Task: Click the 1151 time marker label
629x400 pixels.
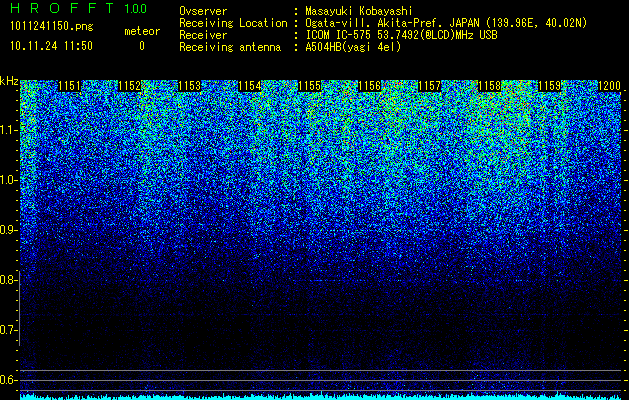Action: point(69,86)
